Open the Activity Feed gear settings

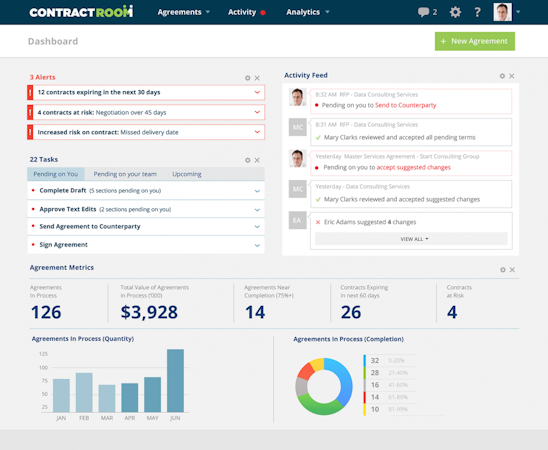click(x=502, y=76)
